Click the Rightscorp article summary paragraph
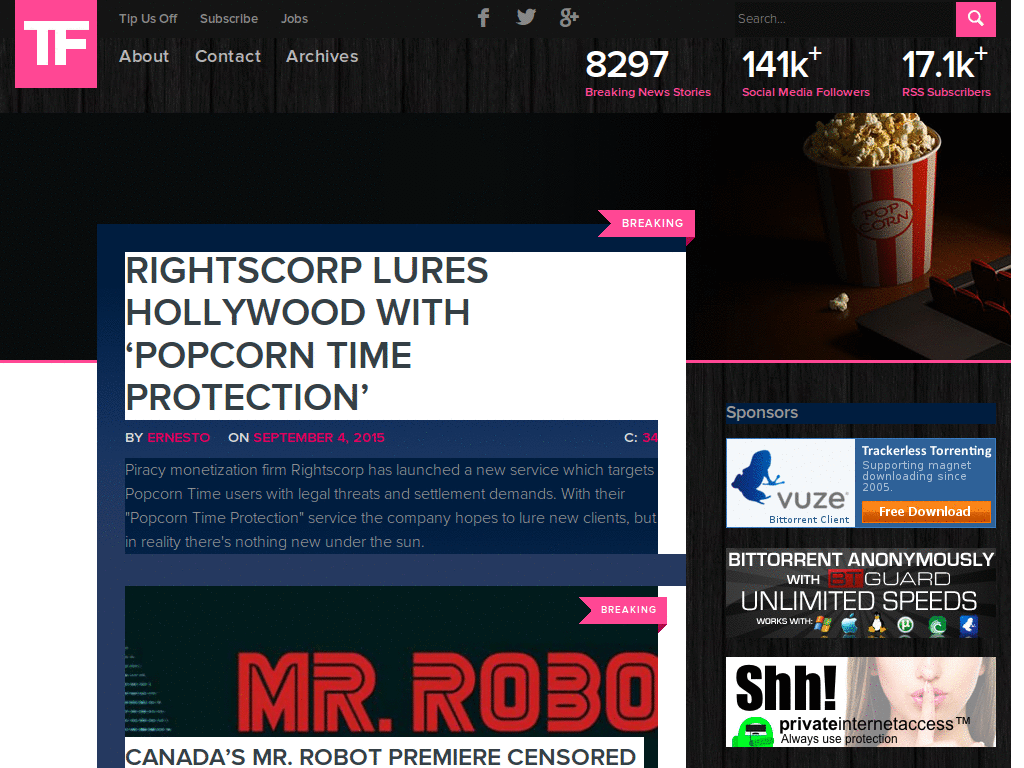The height and width of the screenshot is (768, 1024). click(391, 505)
